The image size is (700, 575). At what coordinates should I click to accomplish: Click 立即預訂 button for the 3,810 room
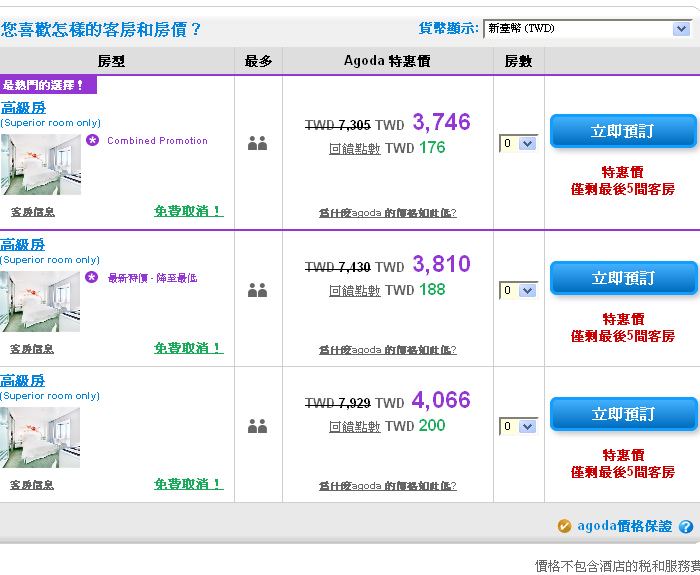623,278
